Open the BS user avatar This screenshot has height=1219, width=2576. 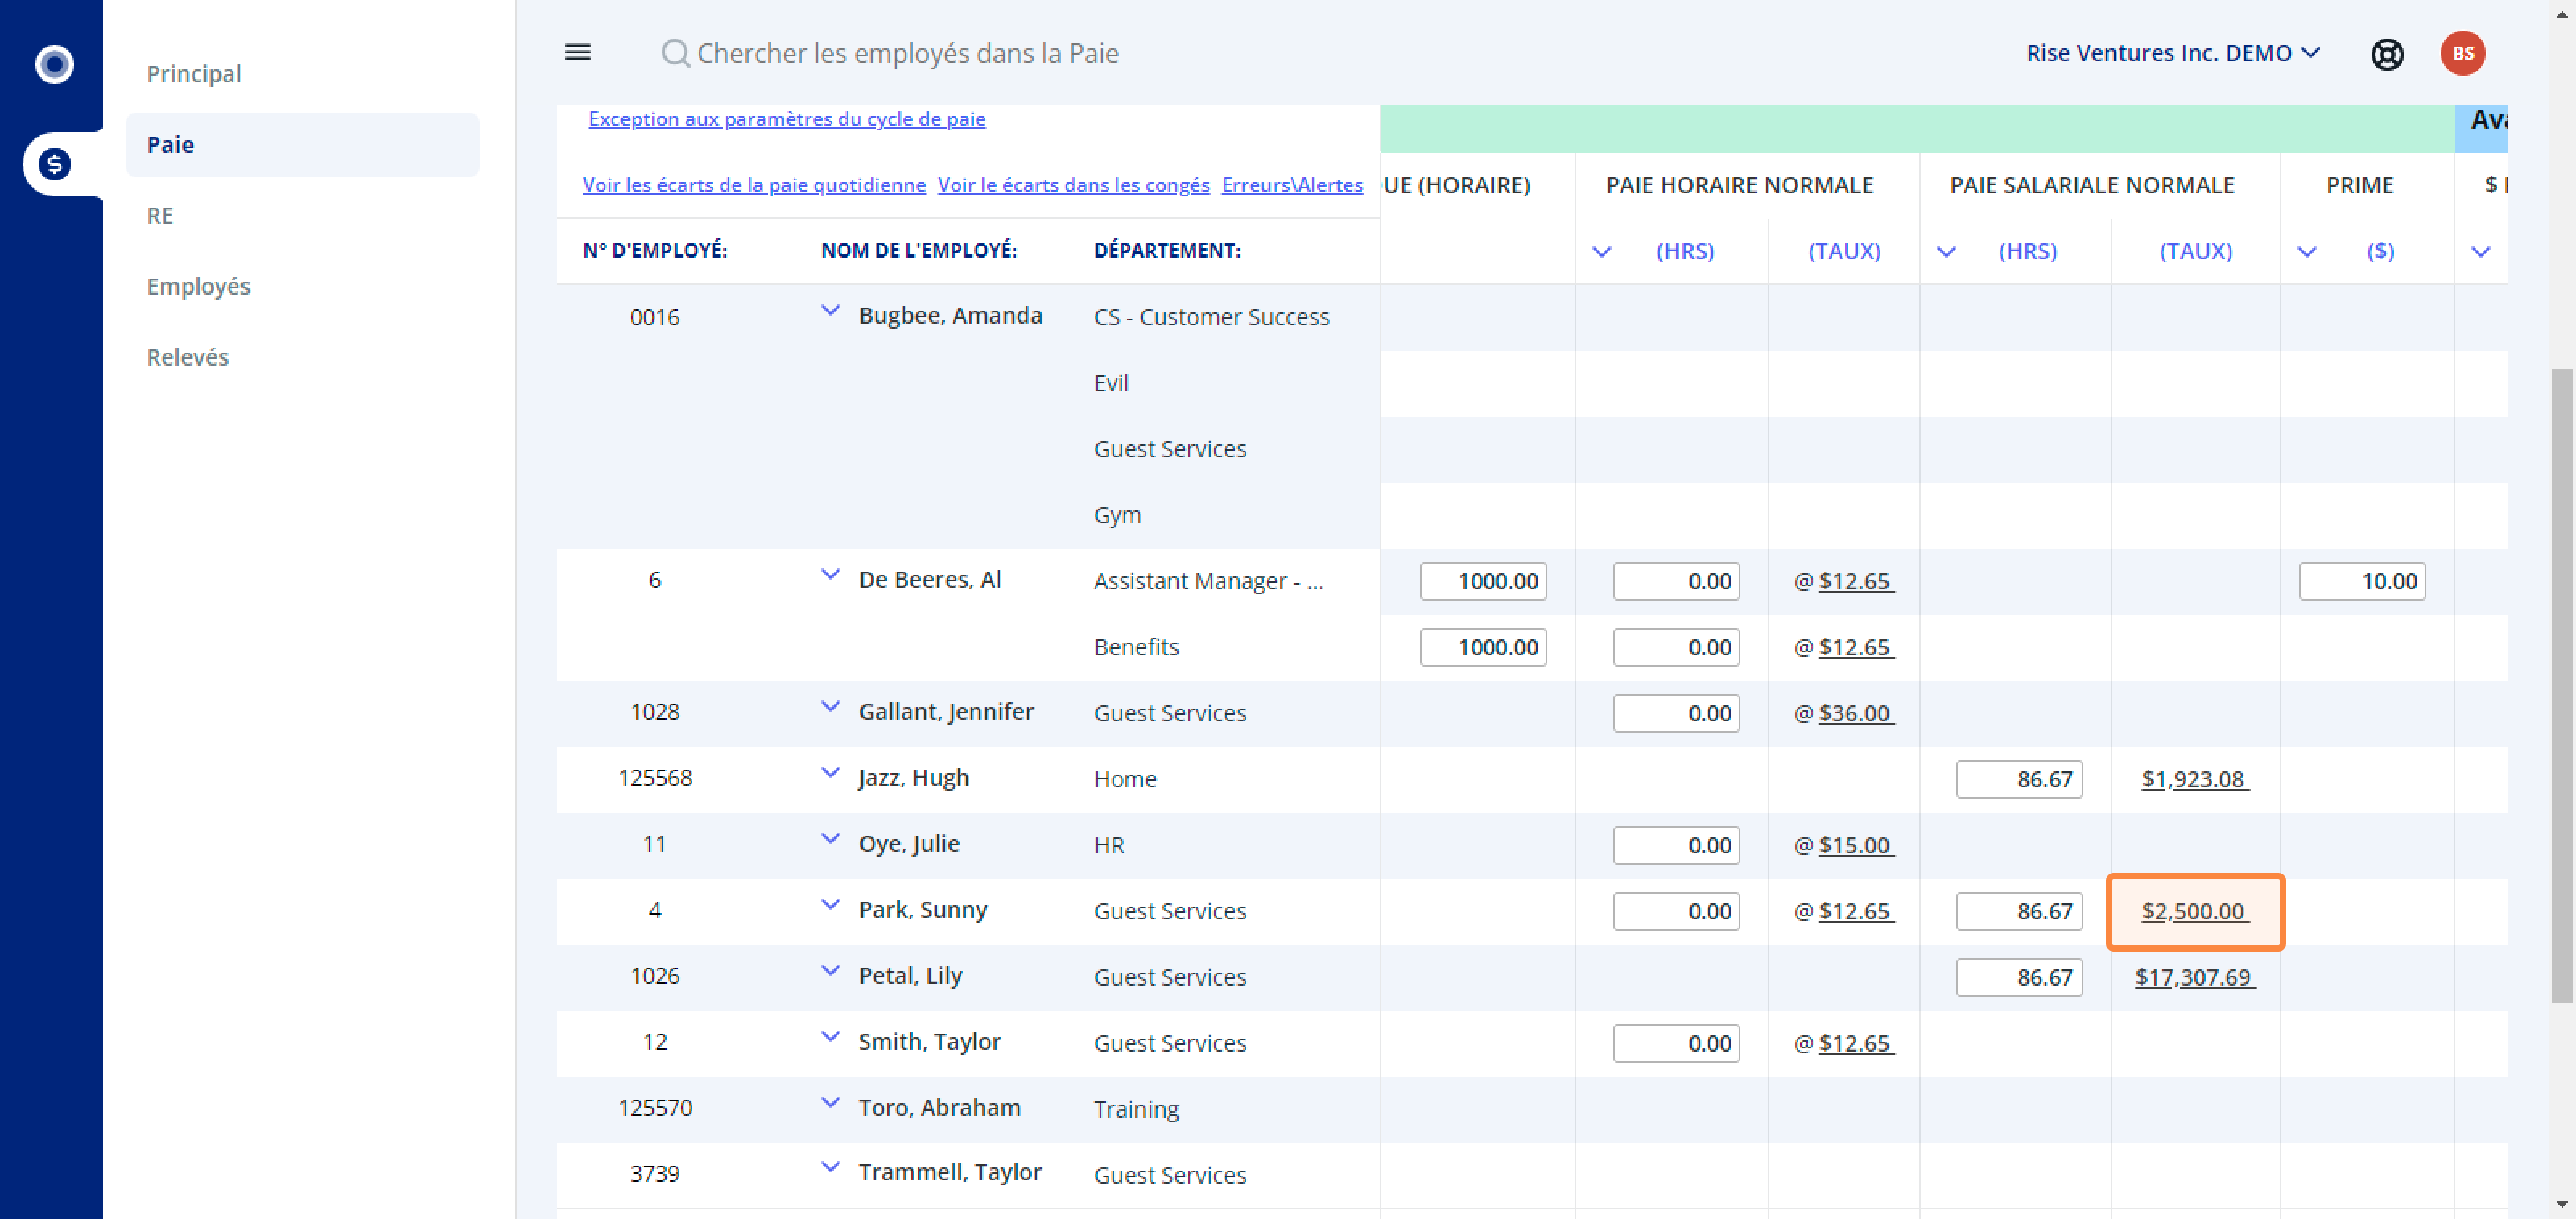(x=2462, y=53)
